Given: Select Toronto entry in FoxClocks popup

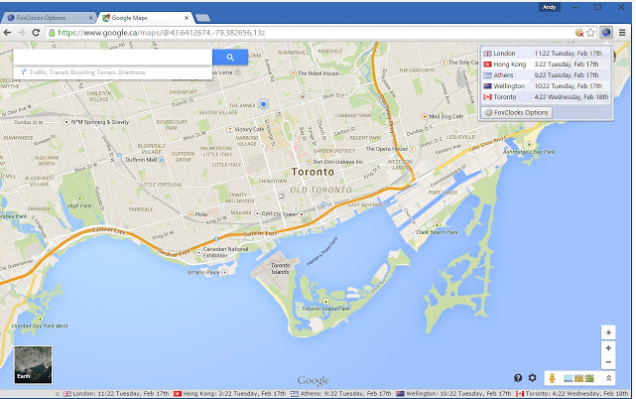Looking at the screenshot, I should [546, 97].
